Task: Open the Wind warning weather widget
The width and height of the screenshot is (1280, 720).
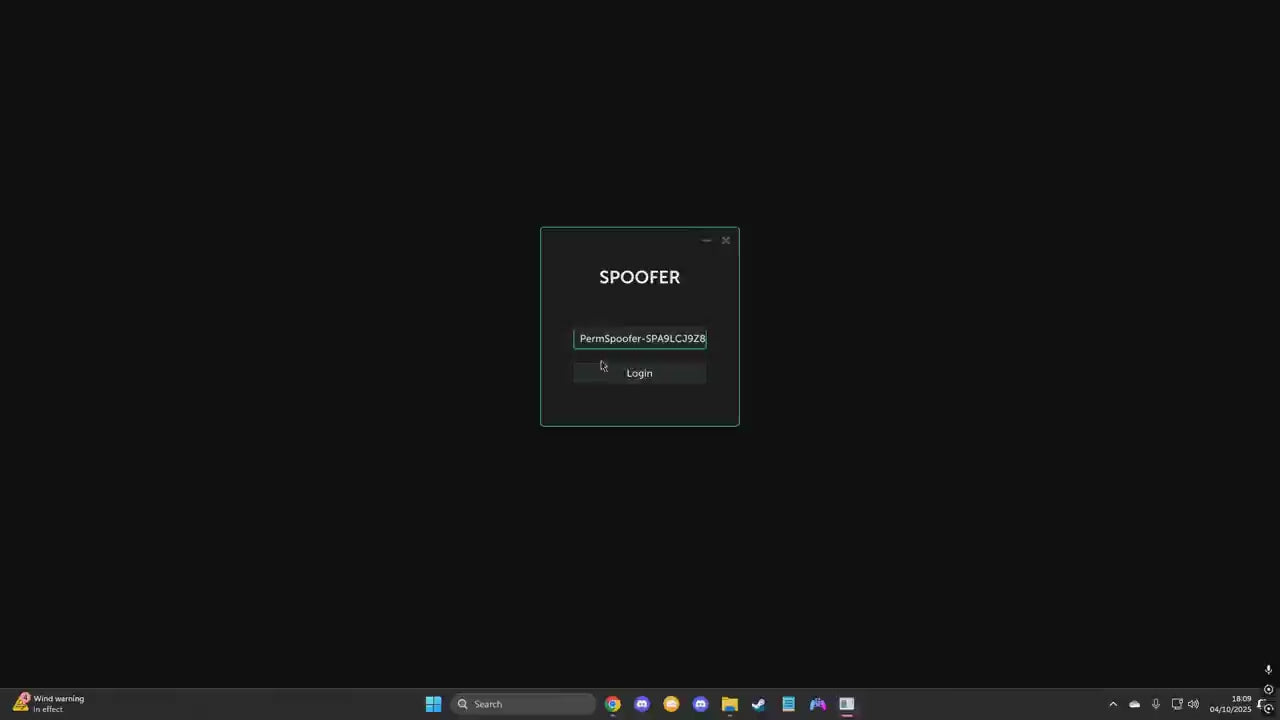Action: point(50,704)
